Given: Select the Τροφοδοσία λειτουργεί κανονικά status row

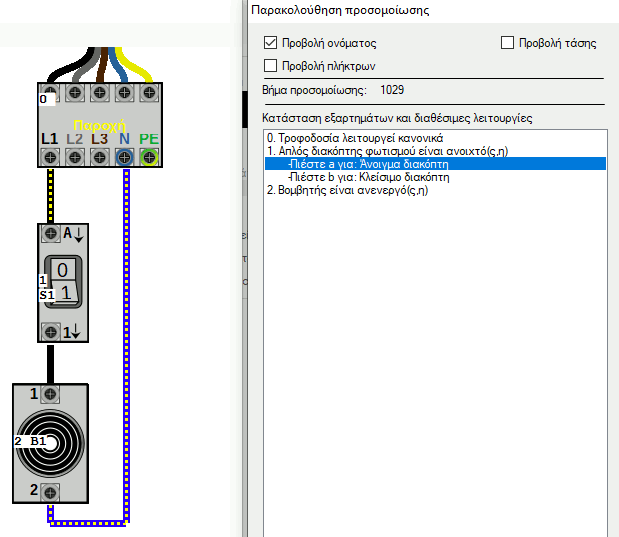Looking at the screenshot, I should click(354, 137).
